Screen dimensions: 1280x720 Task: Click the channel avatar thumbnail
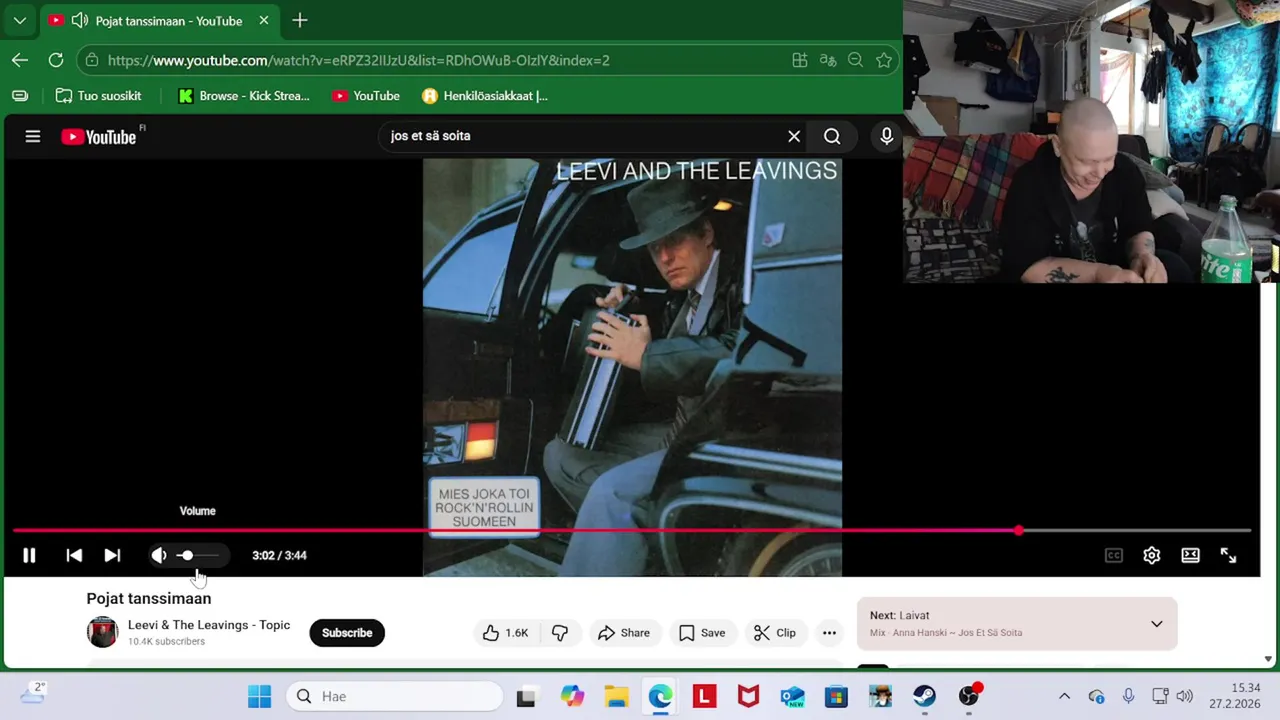click(x=102, y=632)
